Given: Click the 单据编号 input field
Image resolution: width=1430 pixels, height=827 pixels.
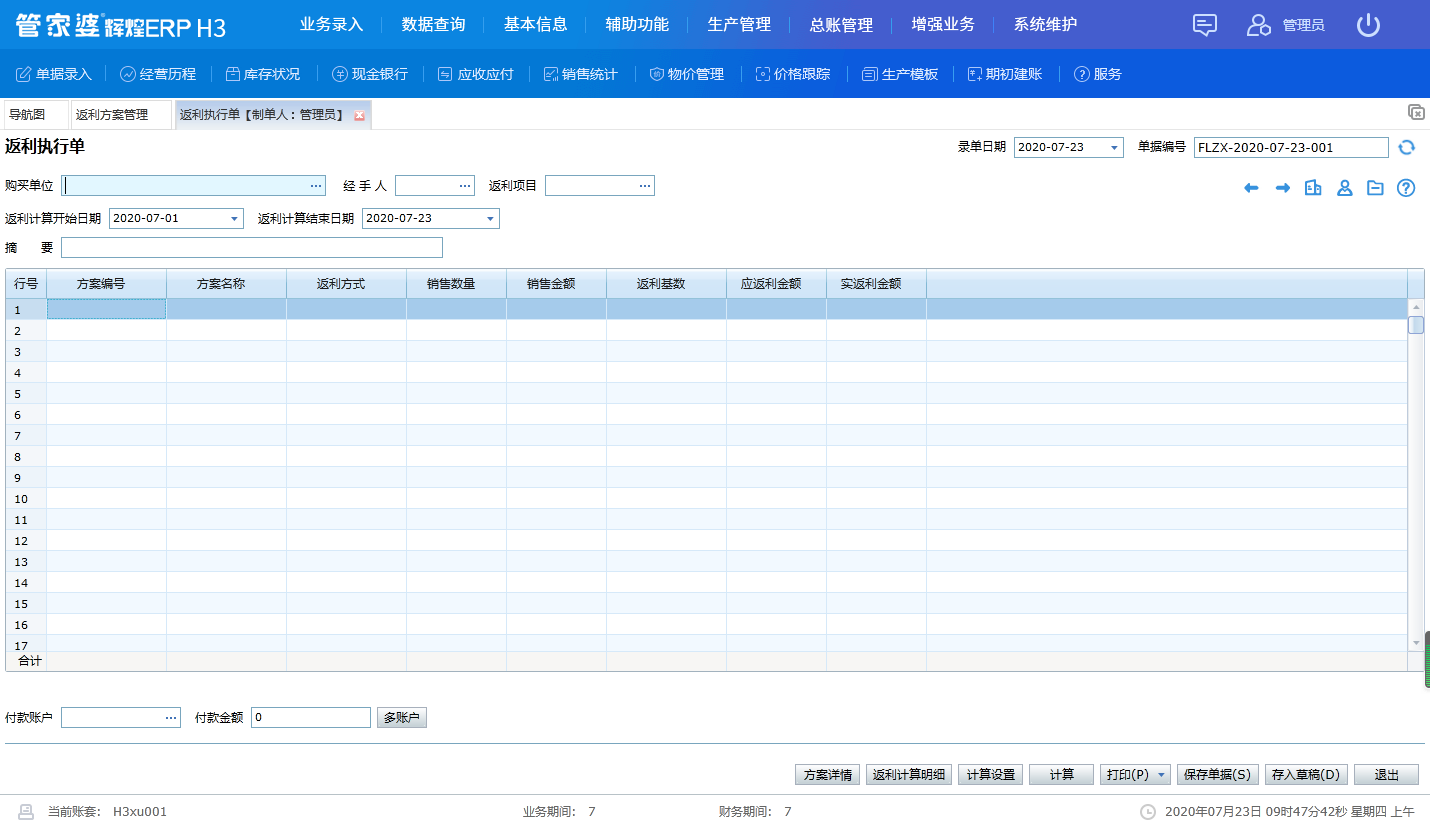Looking at the screenshot, I should tap(1291, 148).
